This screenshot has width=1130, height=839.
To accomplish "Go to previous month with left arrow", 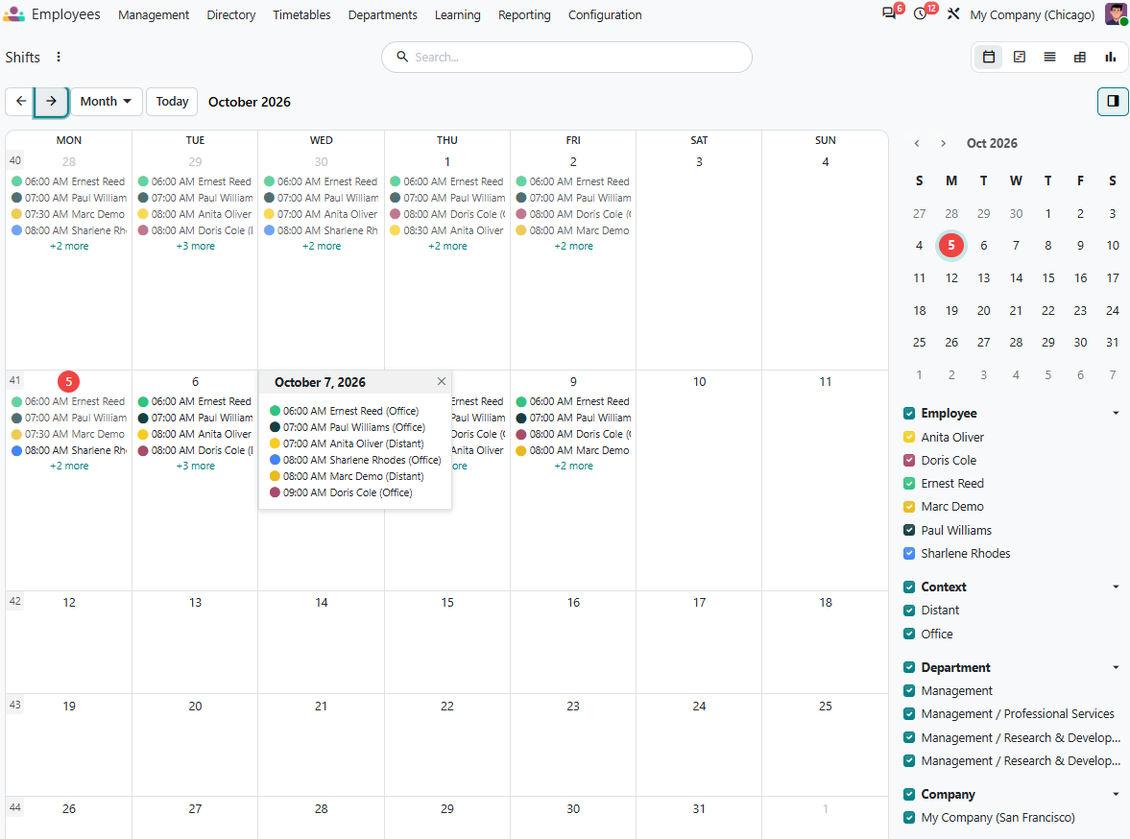I will 21,101.
